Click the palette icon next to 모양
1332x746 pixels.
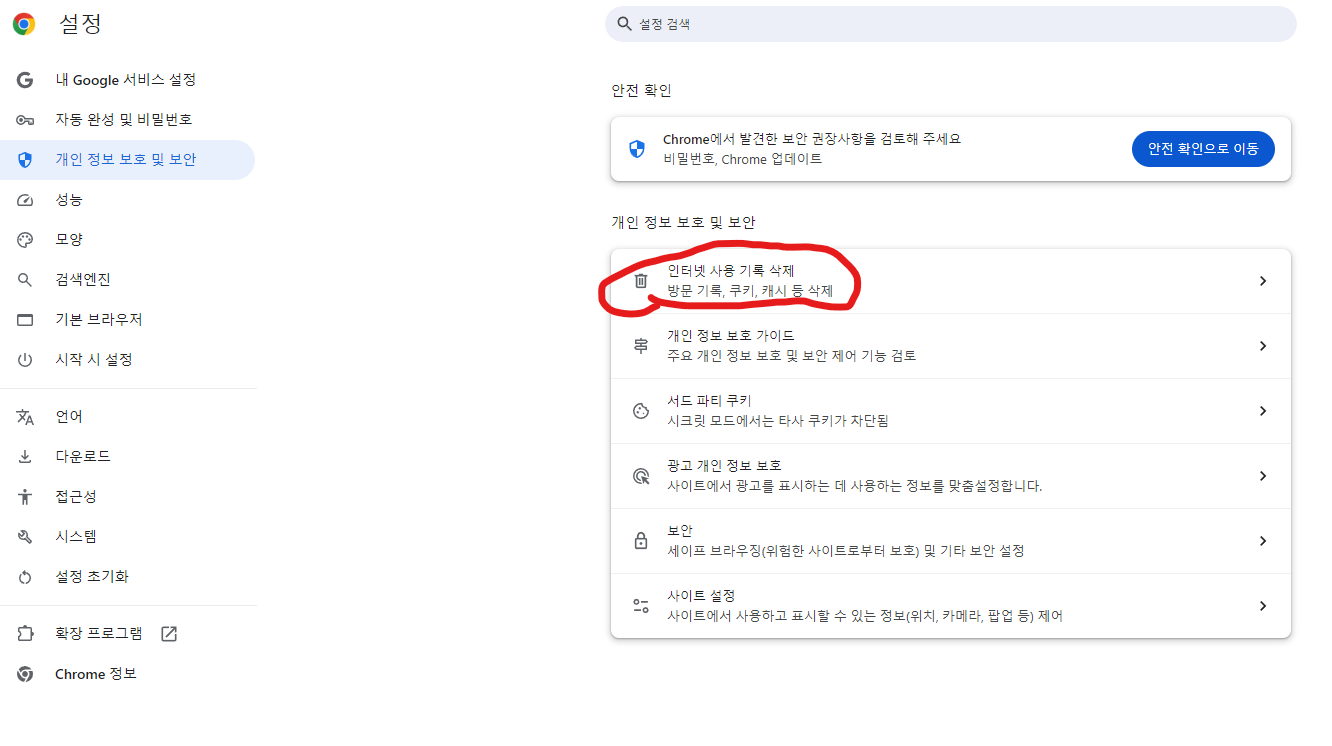tap(25, 240)
